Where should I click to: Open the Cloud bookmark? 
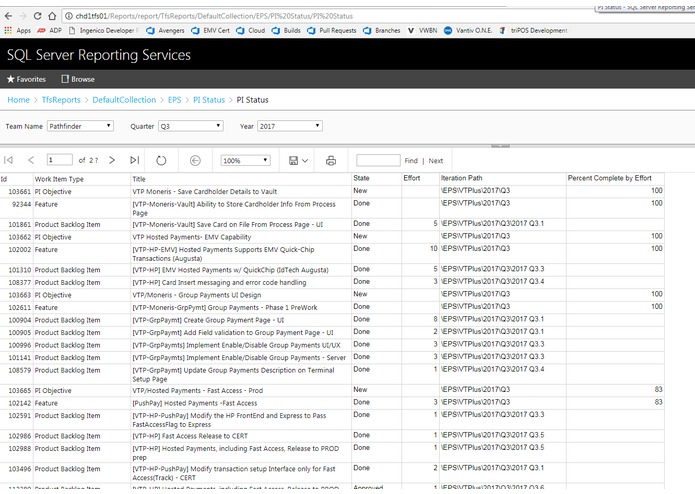point(251,31)
